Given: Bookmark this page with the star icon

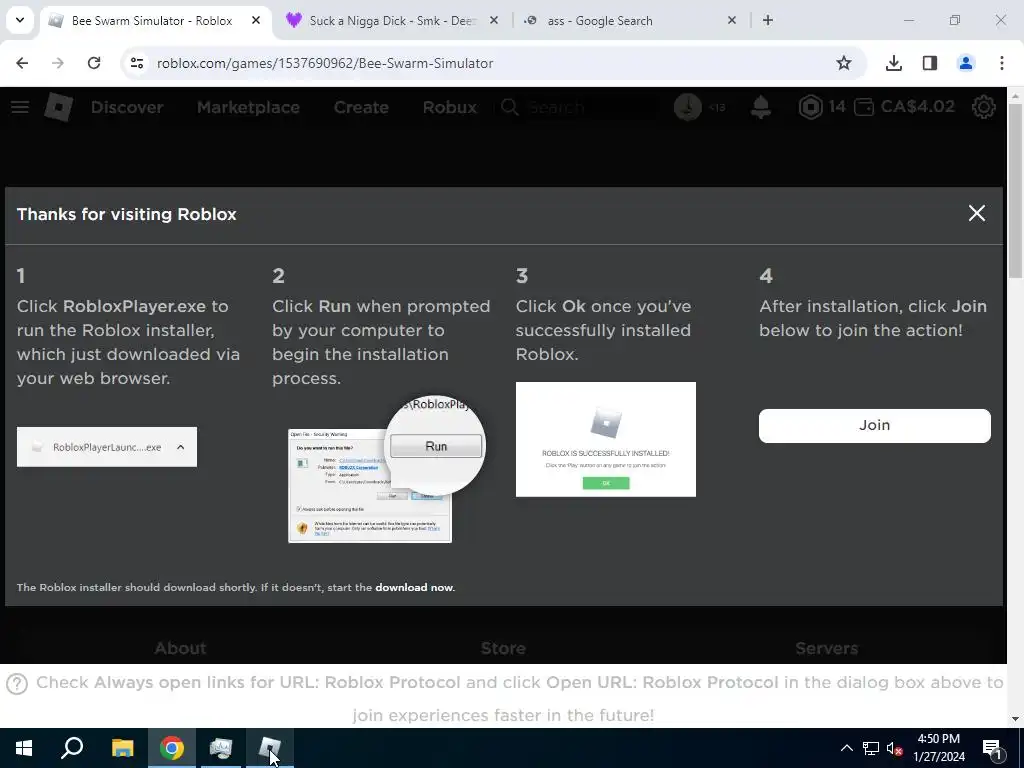Looking at the screenshot, I should [844, 63].
